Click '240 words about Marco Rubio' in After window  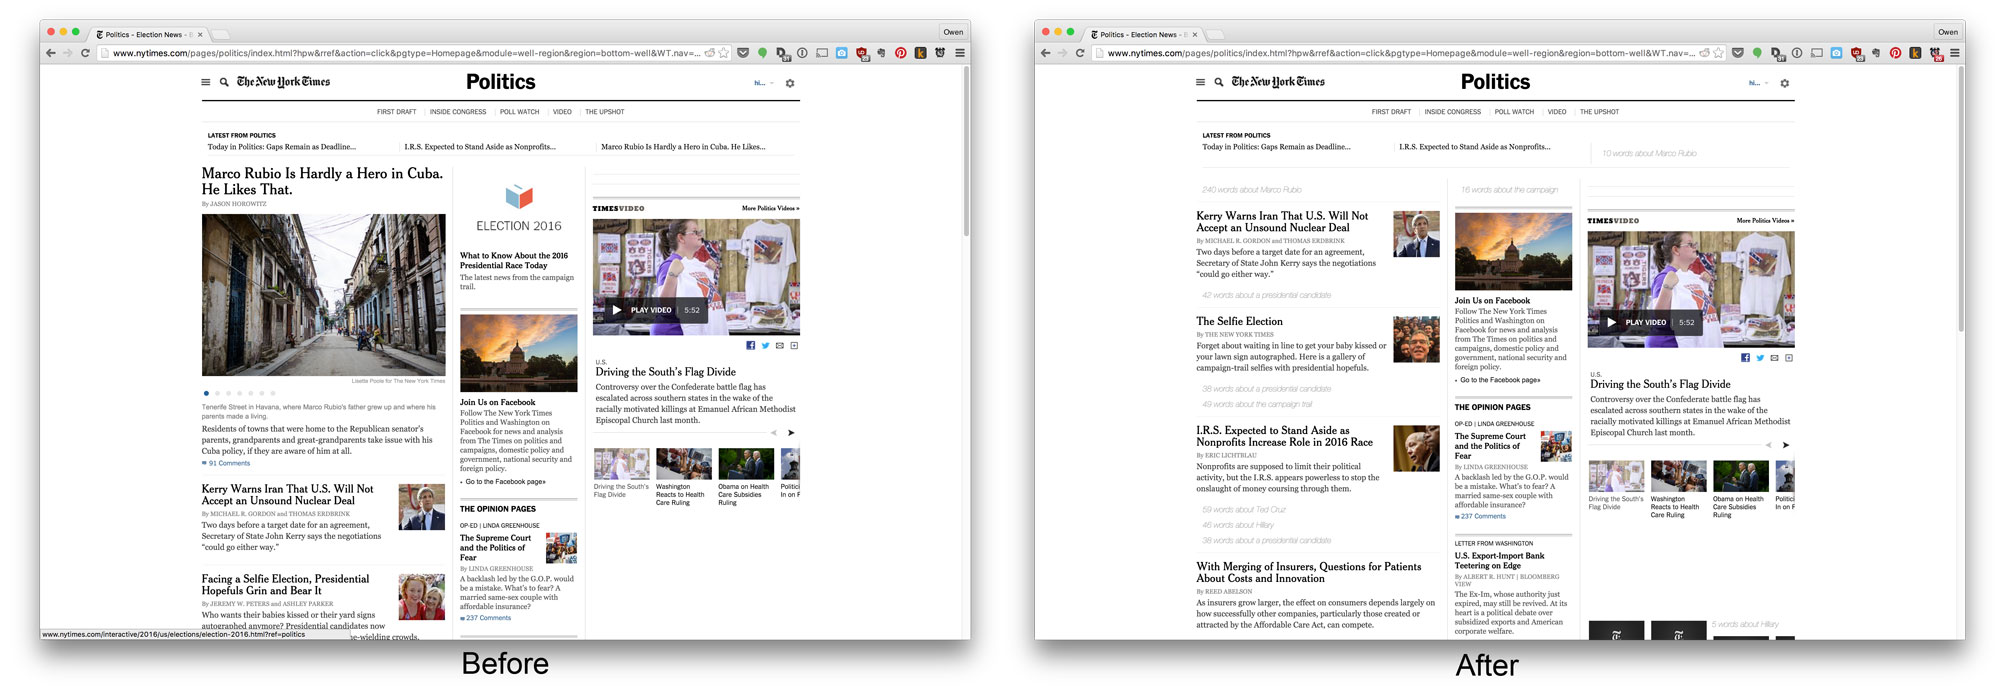[x=1251, y=190]
